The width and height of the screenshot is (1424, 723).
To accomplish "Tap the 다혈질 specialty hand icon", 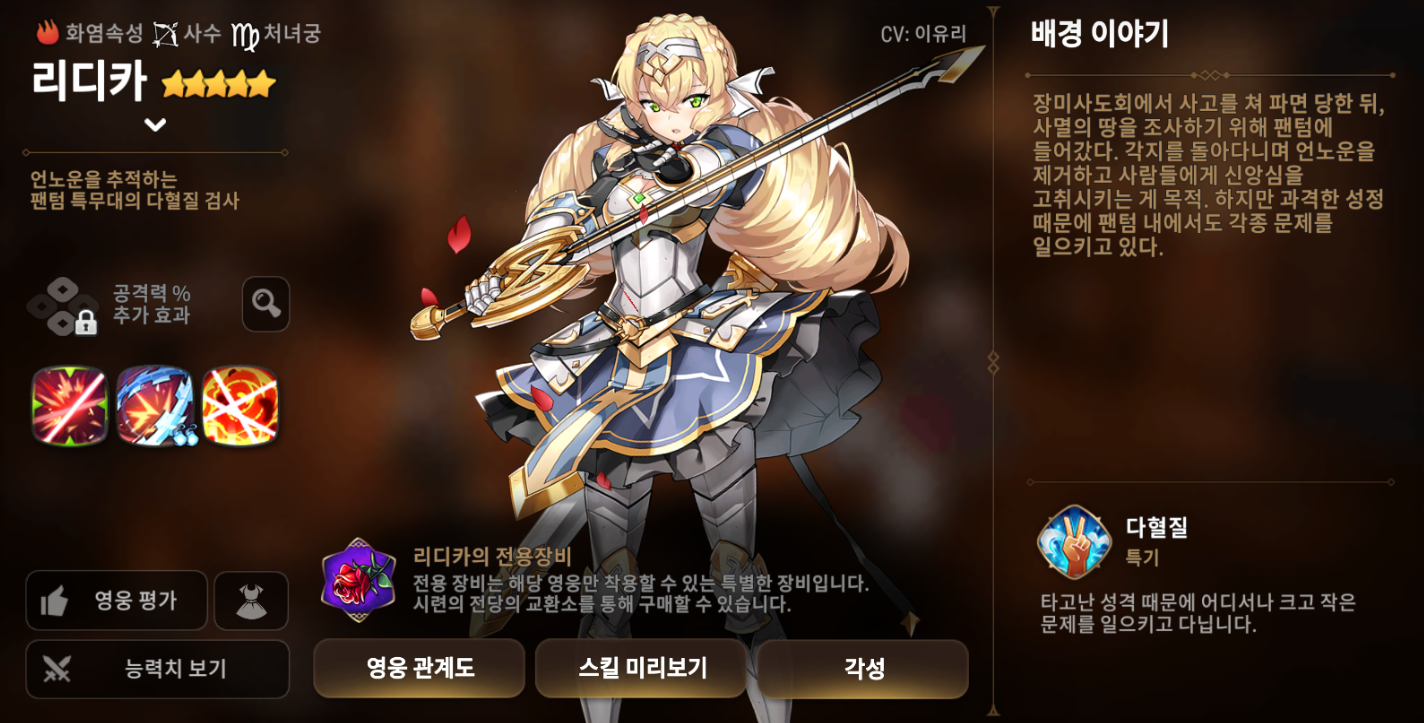I will 1074,542.
